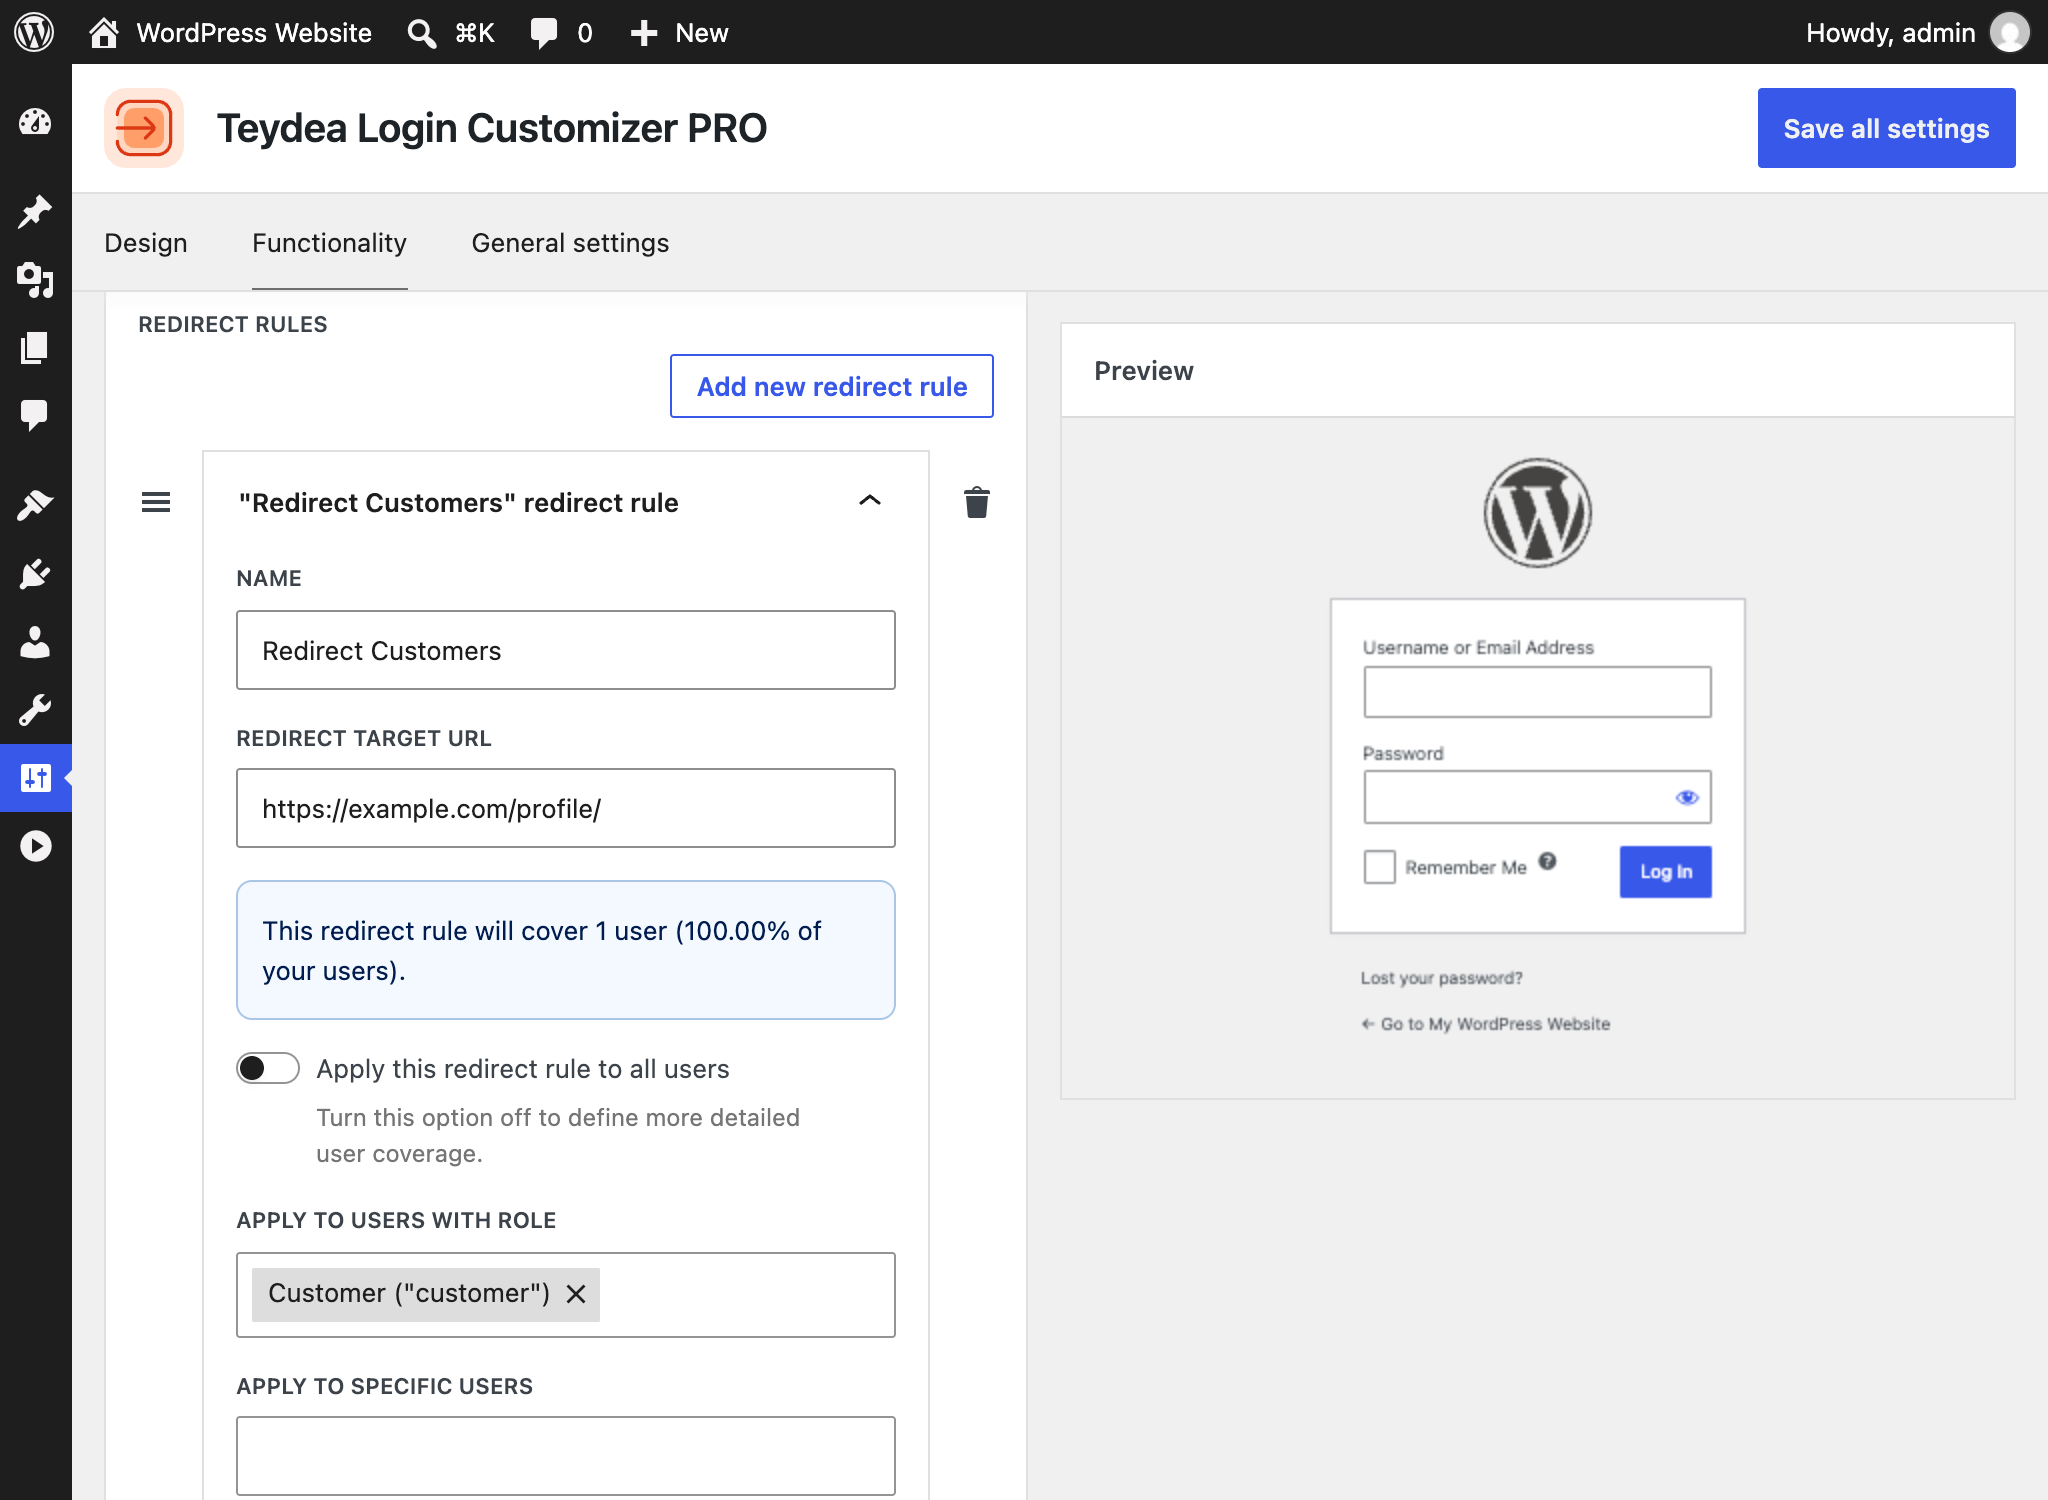This screenshot has width=2048, height=1500.
Task: Open the New menu in admin bar
Action: click(679, 33)
